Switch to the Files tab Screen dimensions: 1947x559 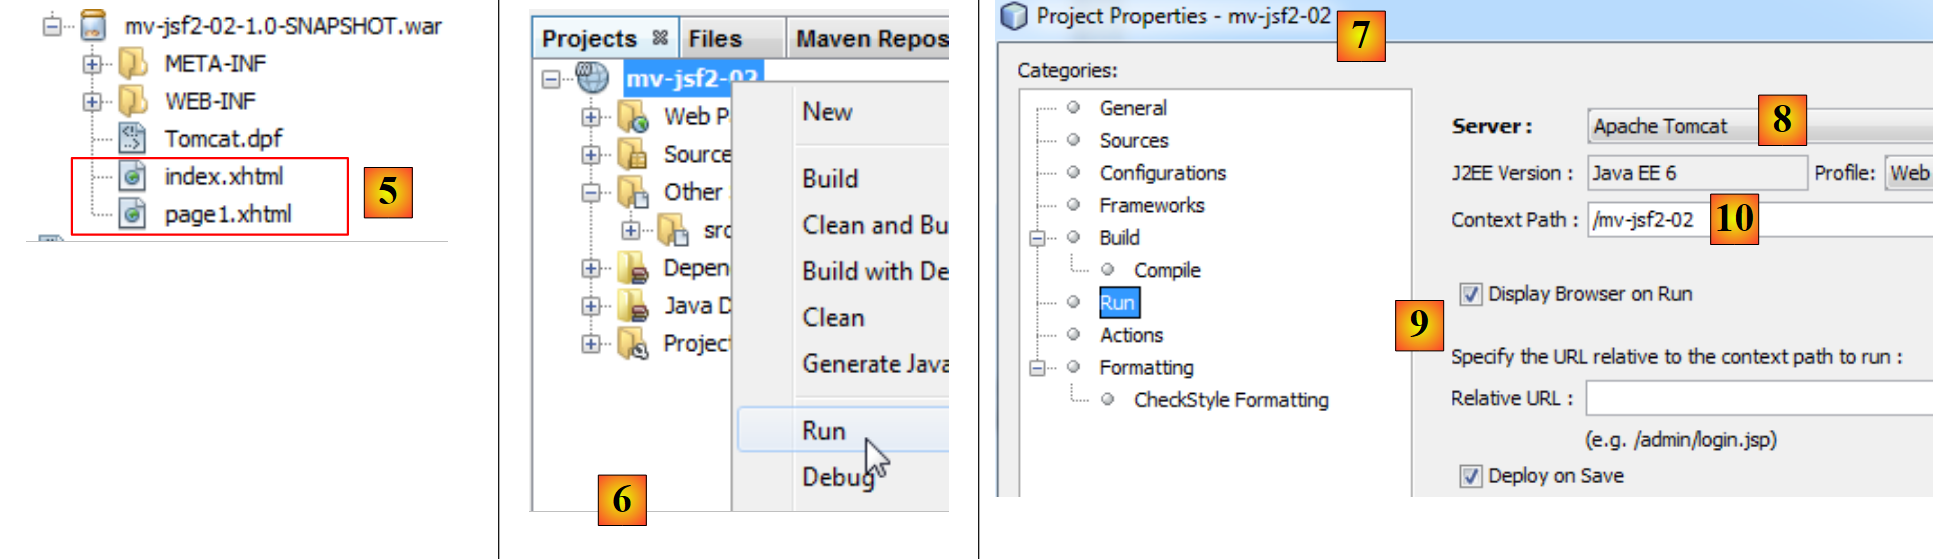(715, 39)
